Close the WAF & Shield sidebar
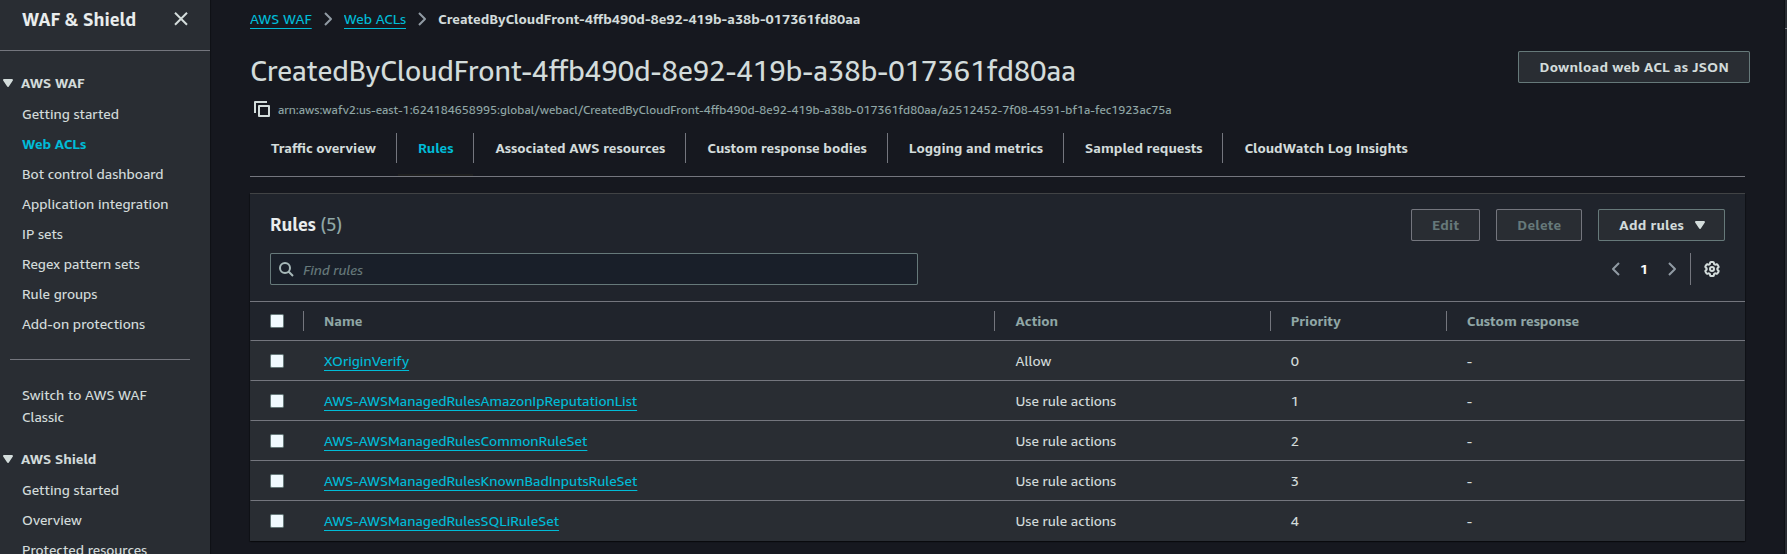 click(x=181, y=19)
